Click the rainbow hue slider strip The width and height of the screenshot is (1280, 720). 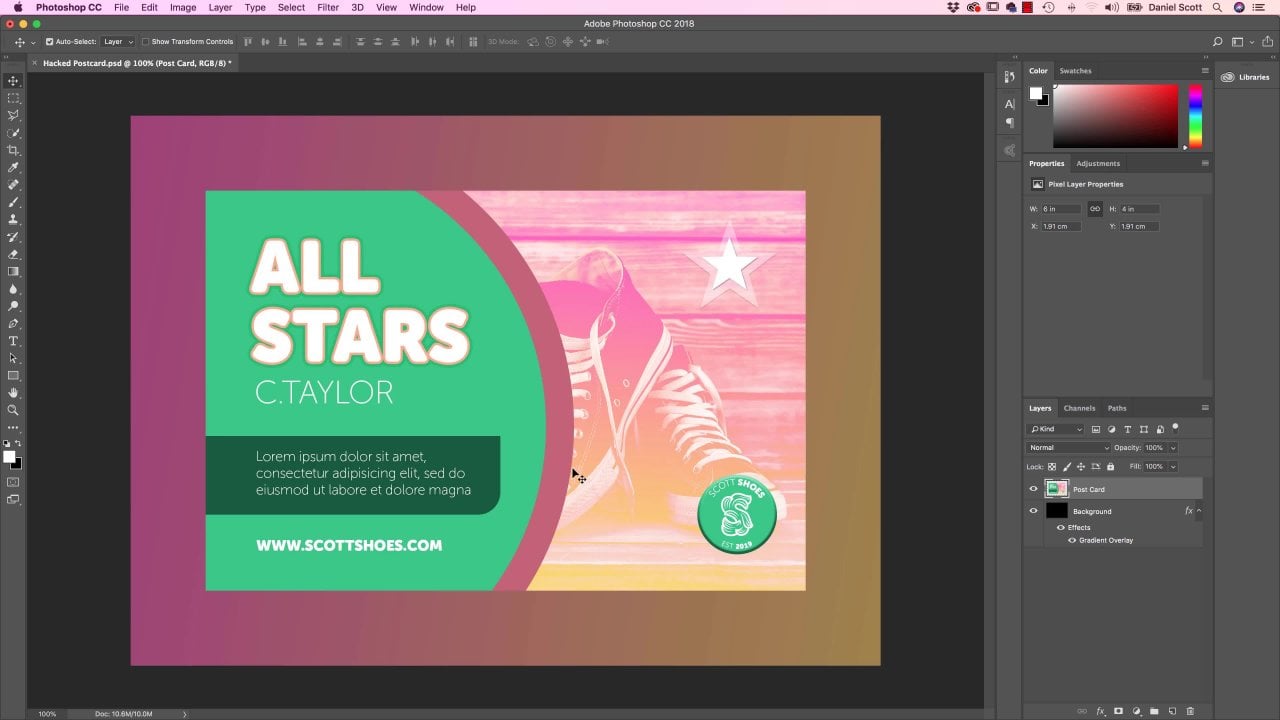[x=1195, y=116]
